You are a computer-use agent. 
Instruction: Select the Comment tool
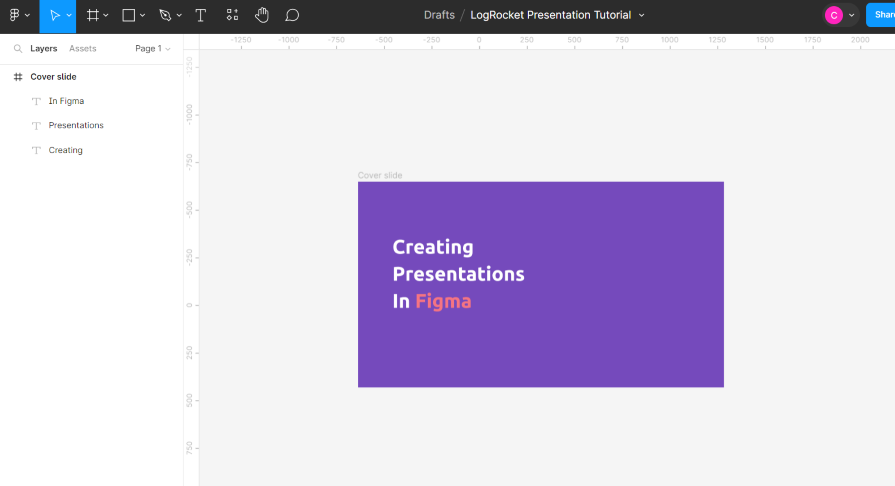coord(292,15)
